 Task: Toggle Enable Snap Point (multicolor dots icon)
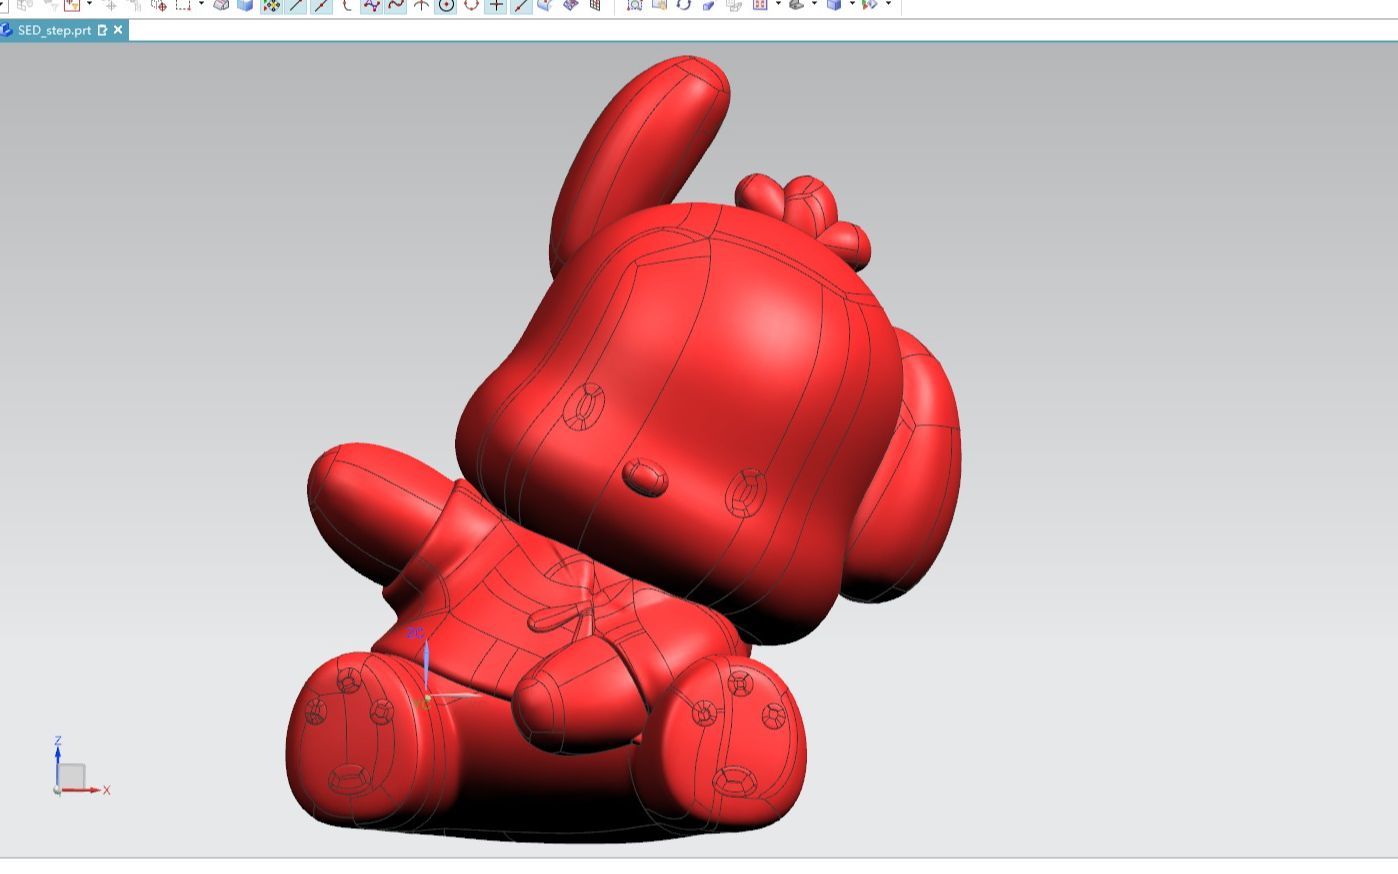pos(271,5)
